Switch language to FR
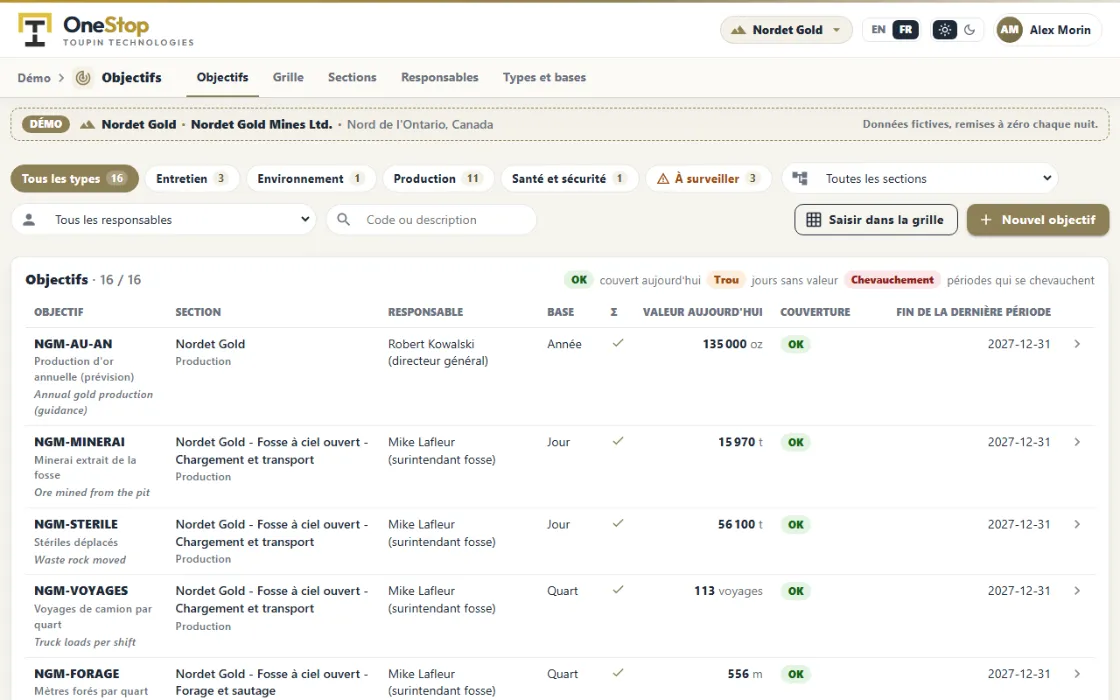 click(905, 30)
